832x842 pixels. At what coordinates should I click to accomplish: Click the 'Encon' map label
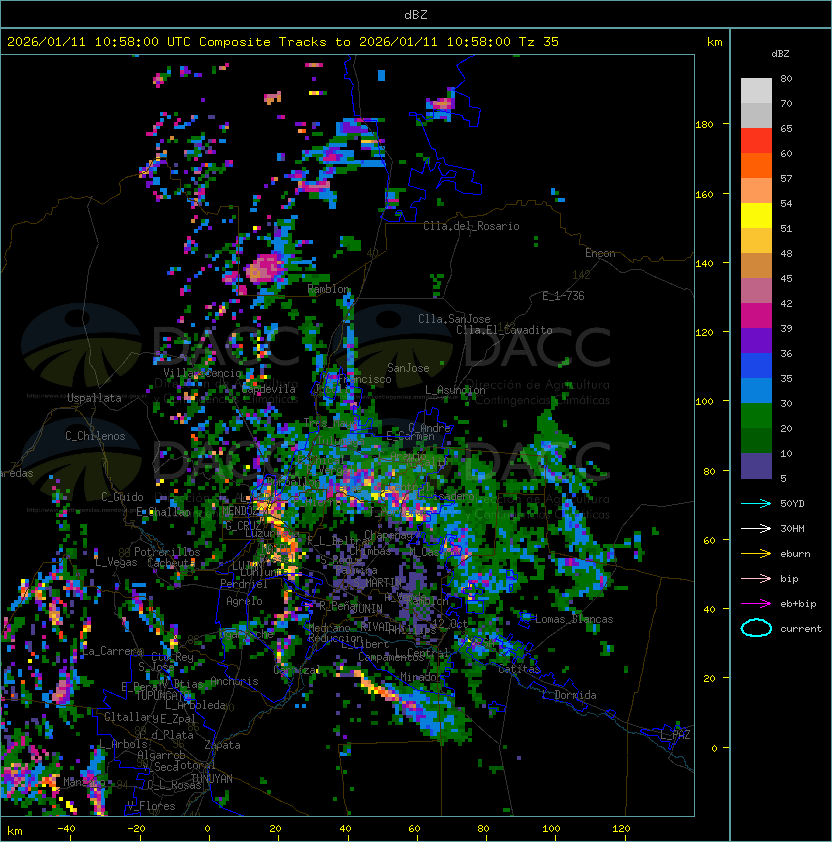point(600,253)
